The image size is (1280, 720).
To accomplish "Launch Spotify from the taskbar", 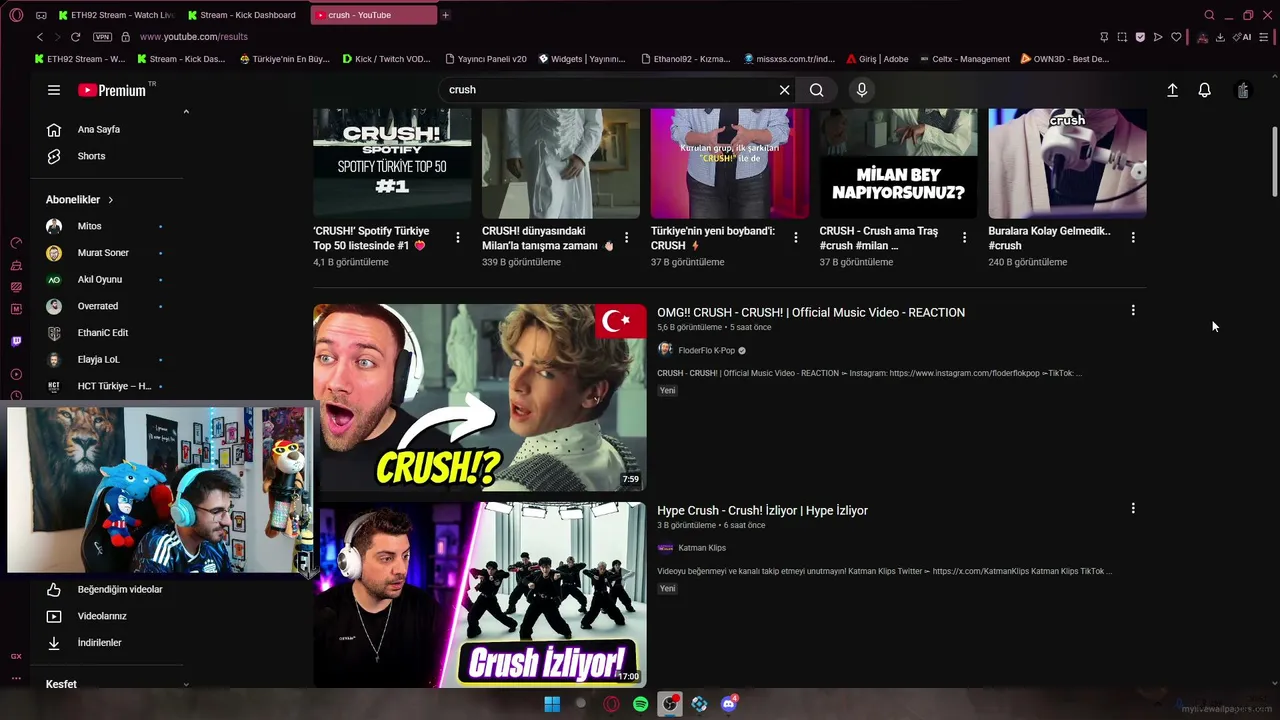I will pos(640,704).
